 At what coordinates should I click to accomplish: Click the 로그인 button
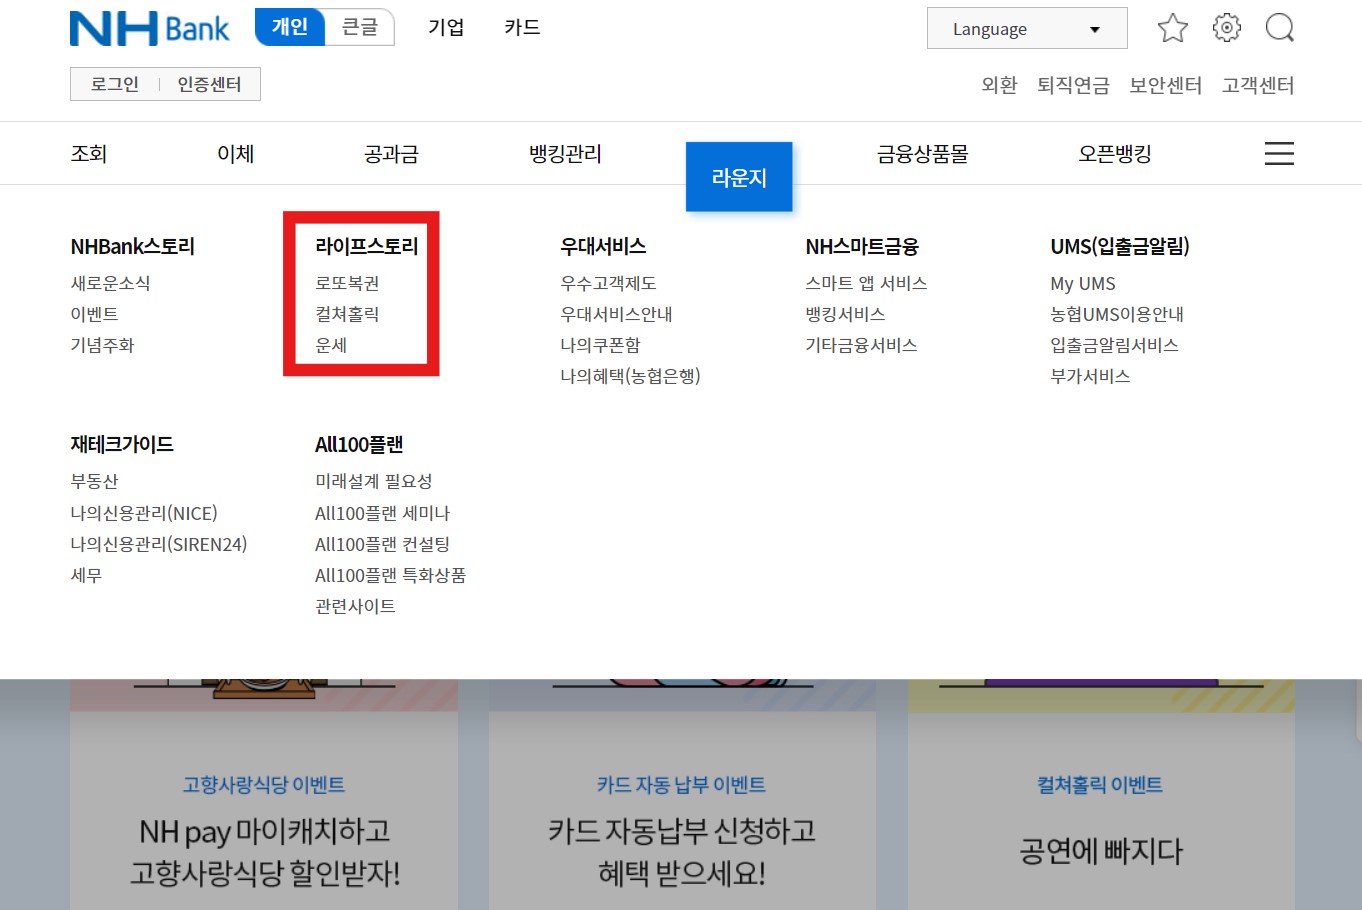(113, 83)
